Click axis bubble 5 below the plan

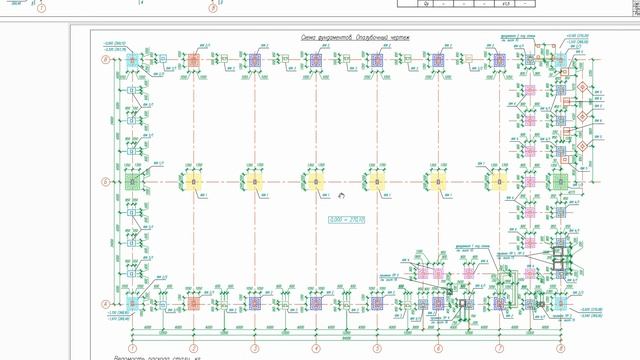377,349
